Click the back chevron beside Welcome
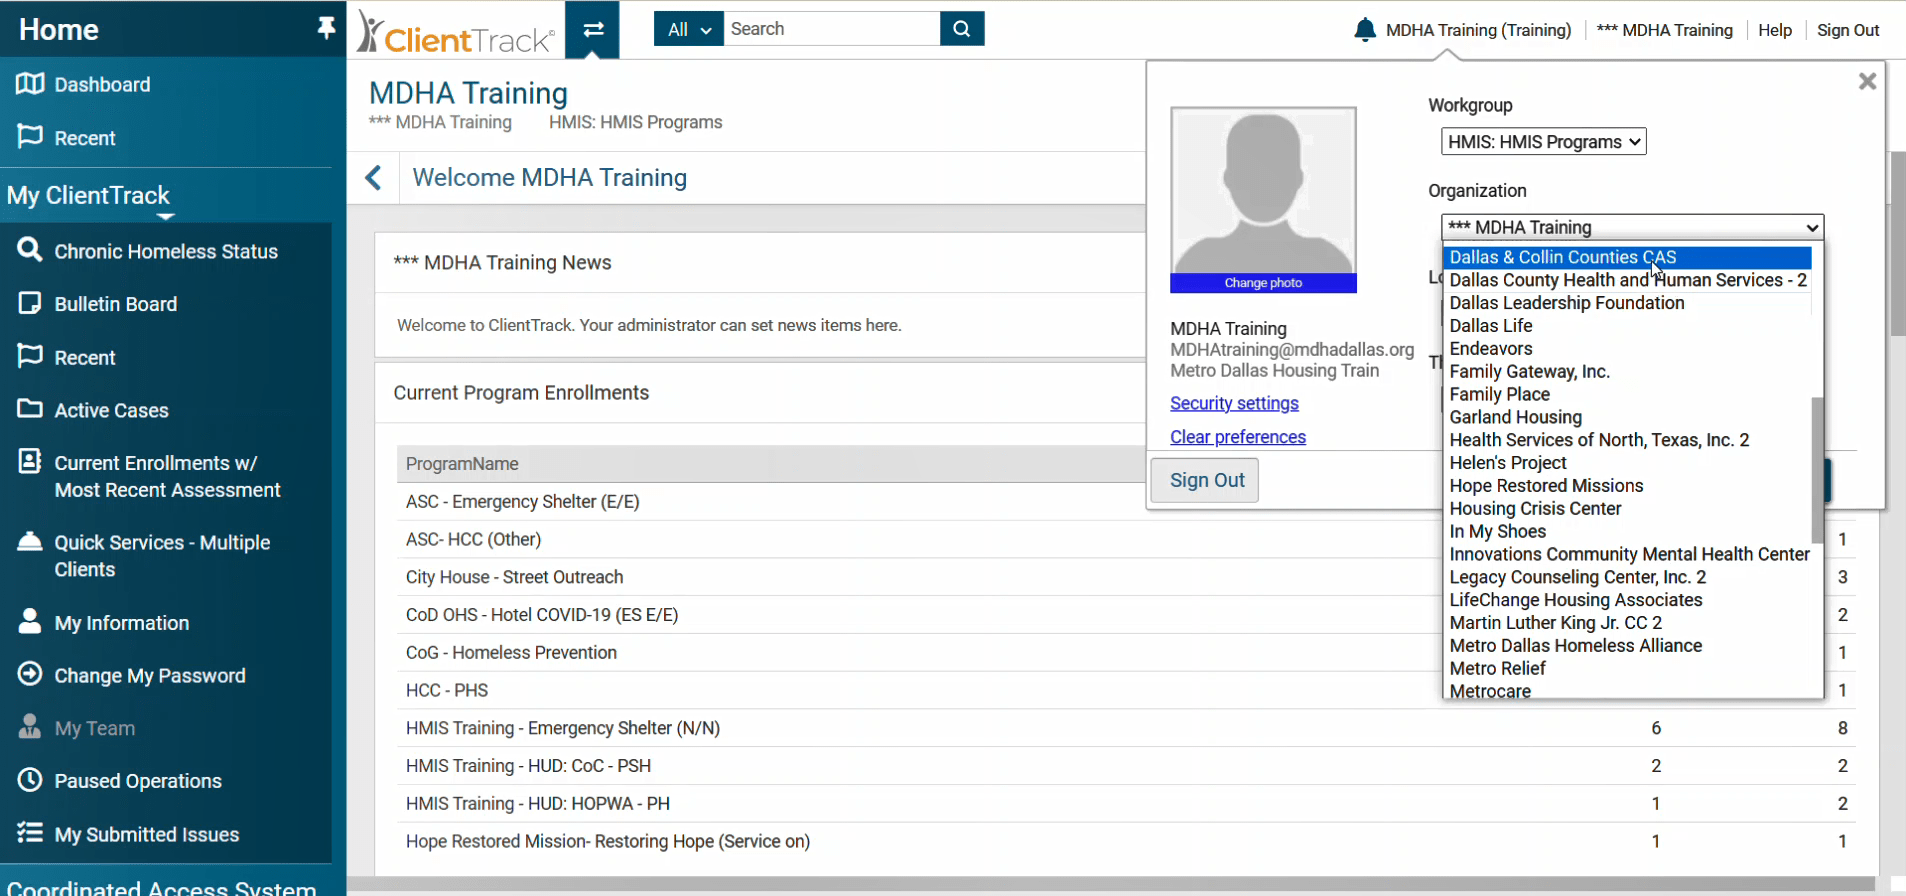1906x896 pixels. 373,178
